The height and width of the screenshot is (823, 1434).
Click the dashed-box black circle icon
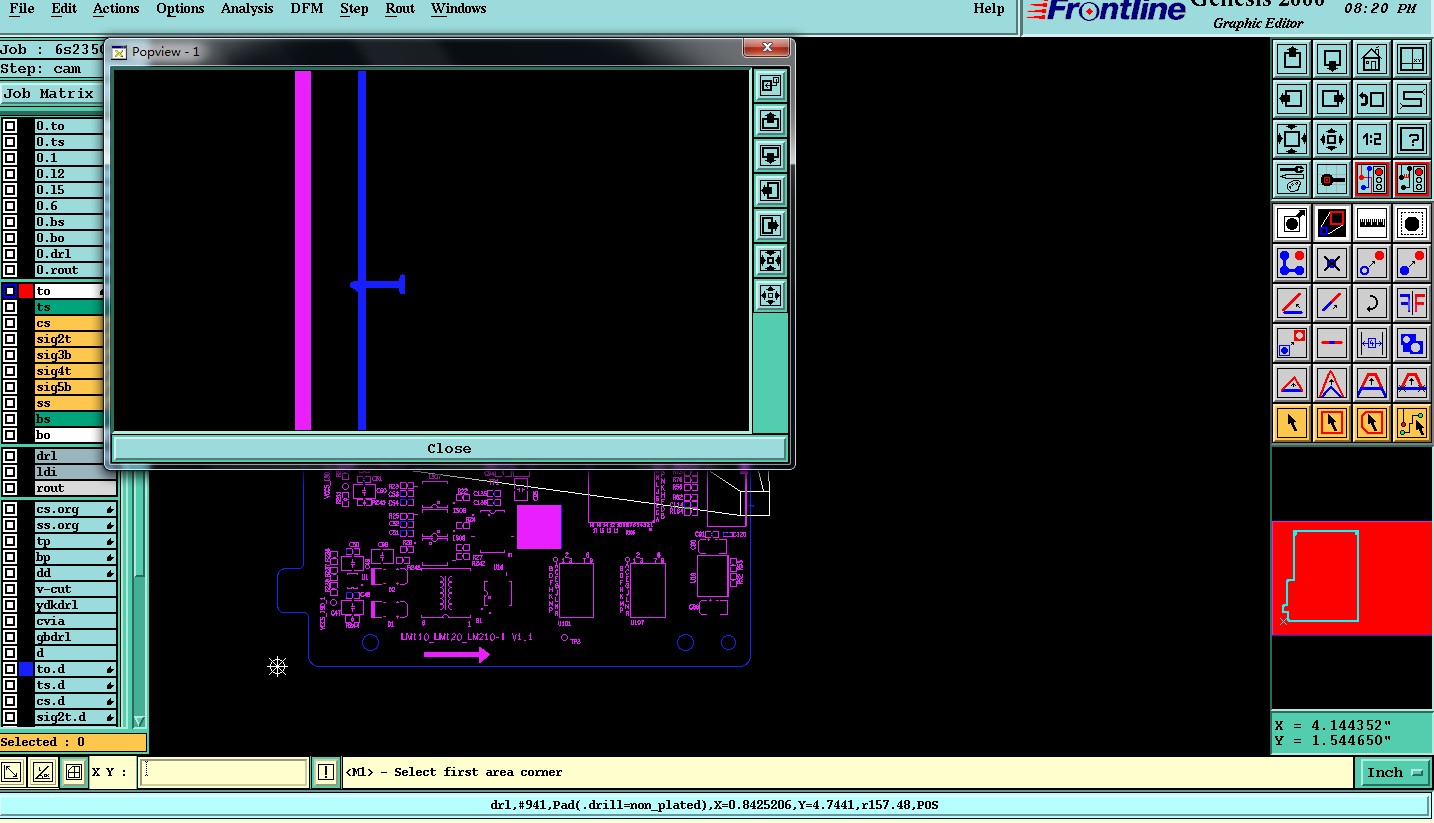coord(1412,223)
